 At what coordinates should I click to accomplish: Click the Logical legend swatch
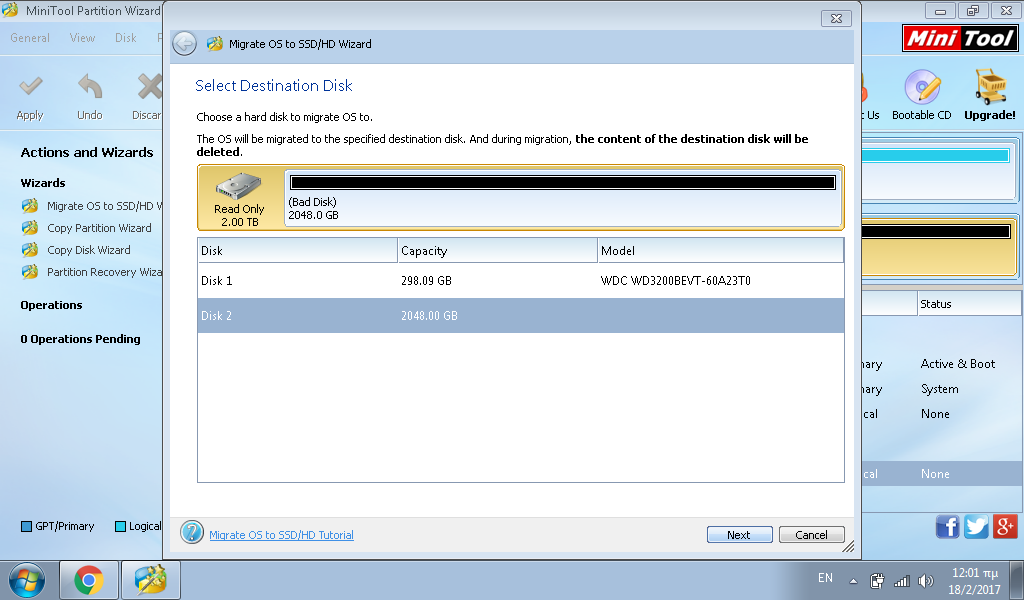tap(120, 526)
